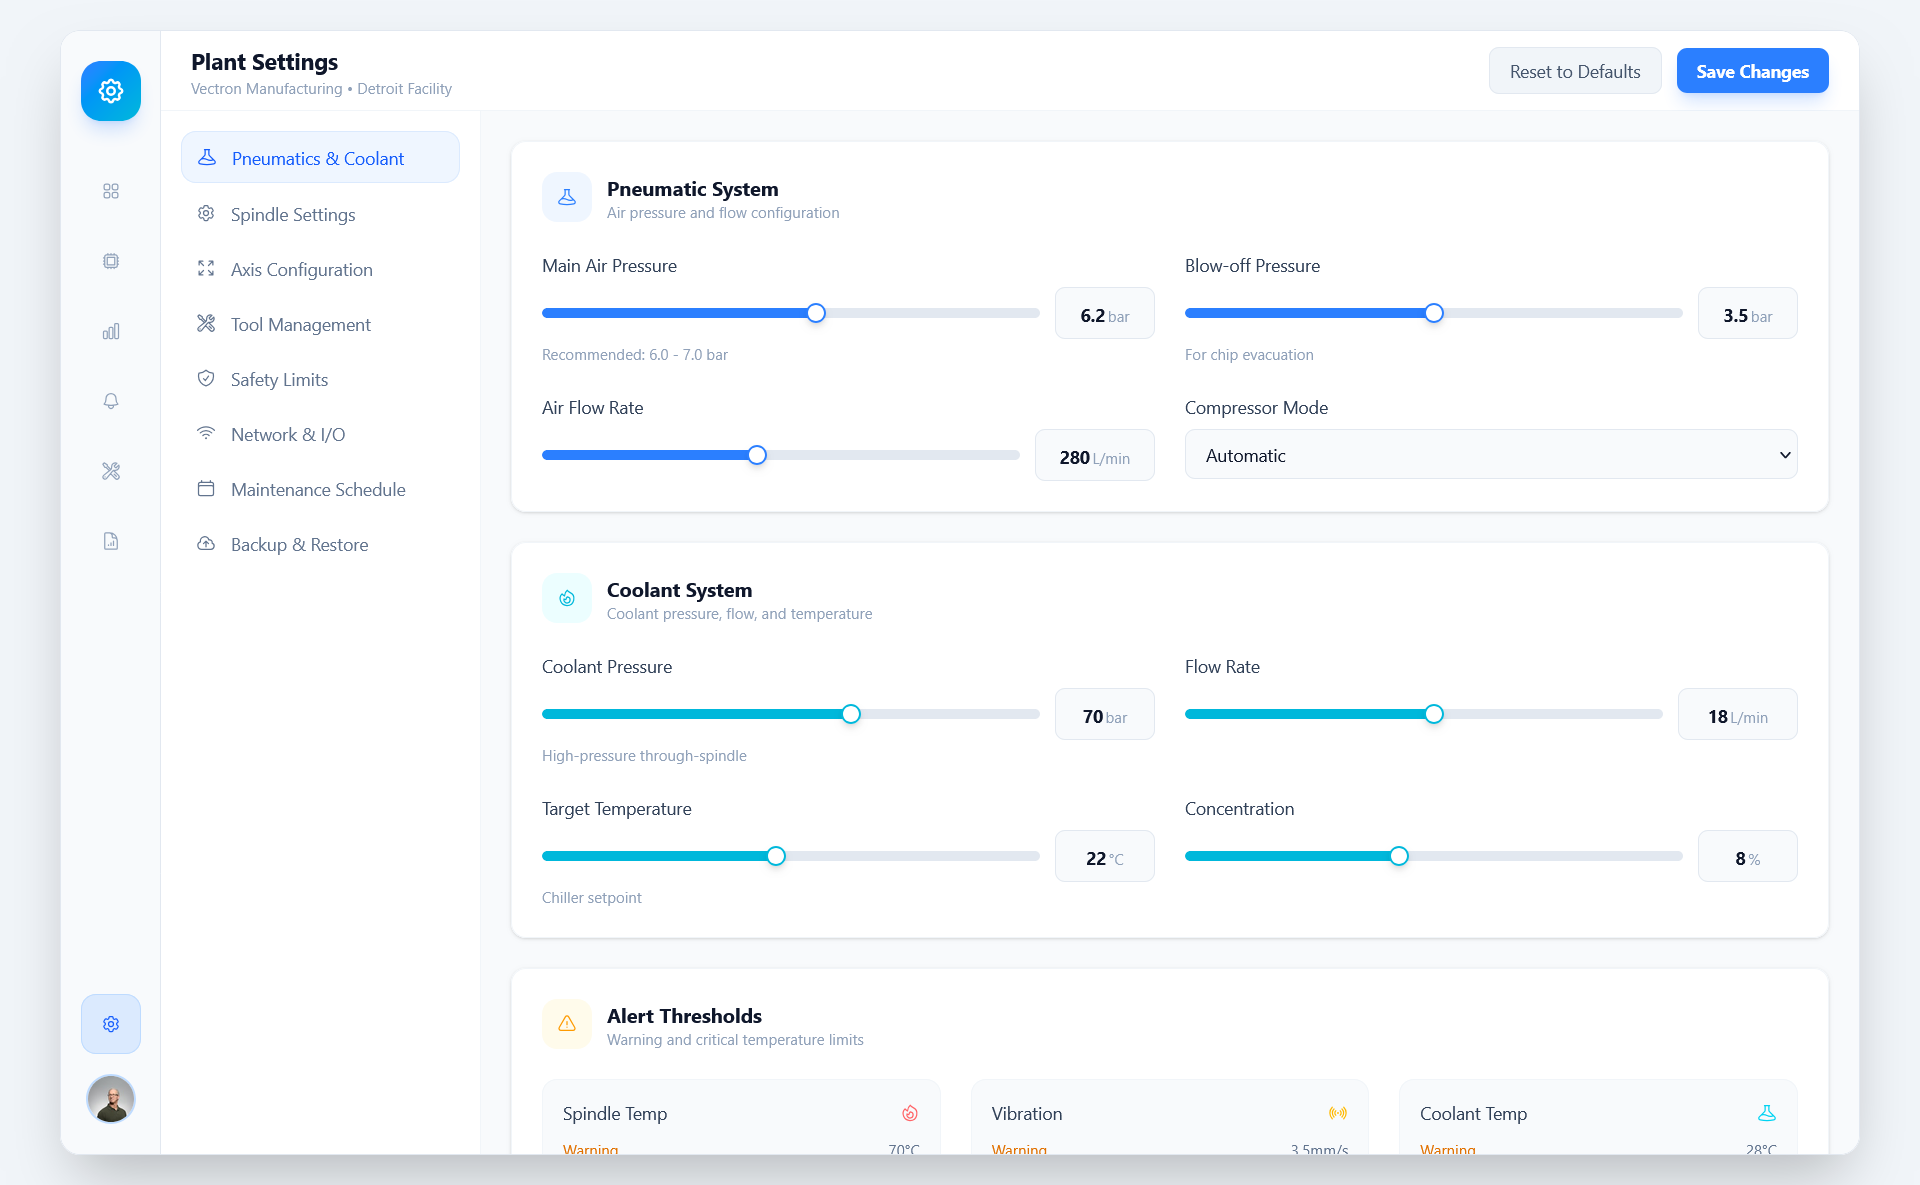Click Reset to Defaults
The image size is (1920, 1185).
[x=1574, y=70]
